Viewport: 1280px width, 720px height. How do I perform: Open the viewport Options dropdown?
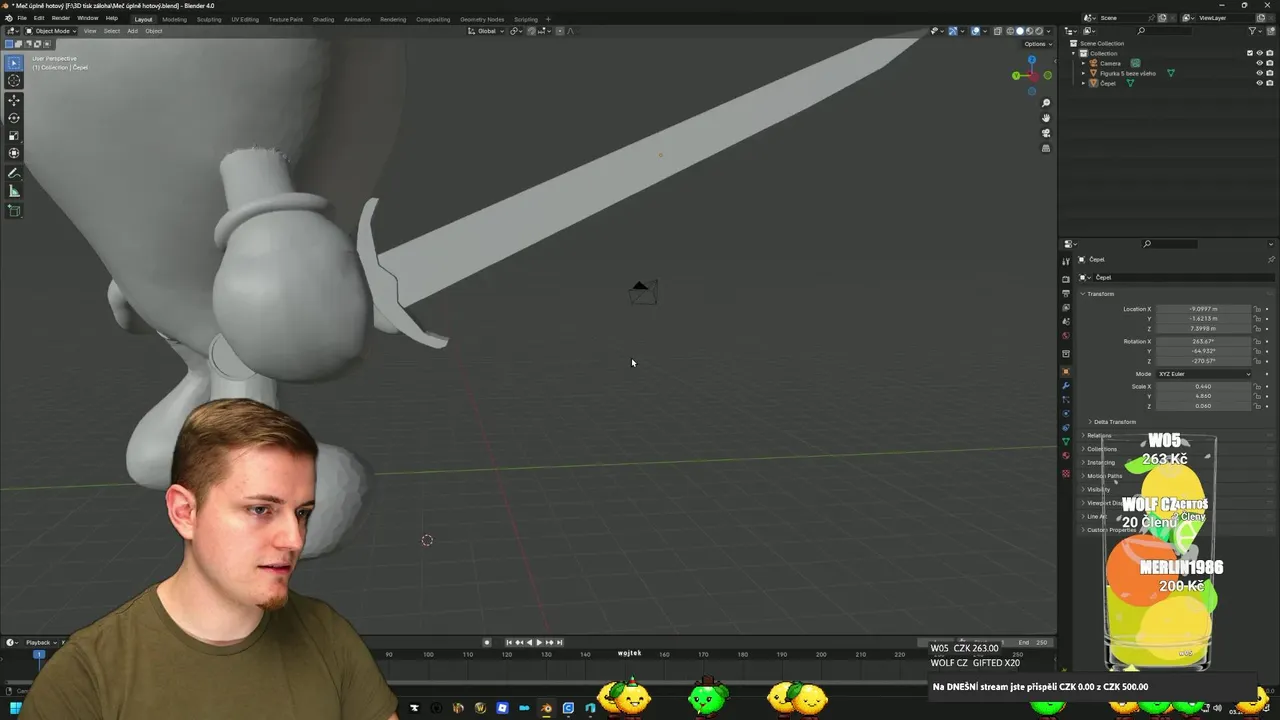click(1036, 44)
